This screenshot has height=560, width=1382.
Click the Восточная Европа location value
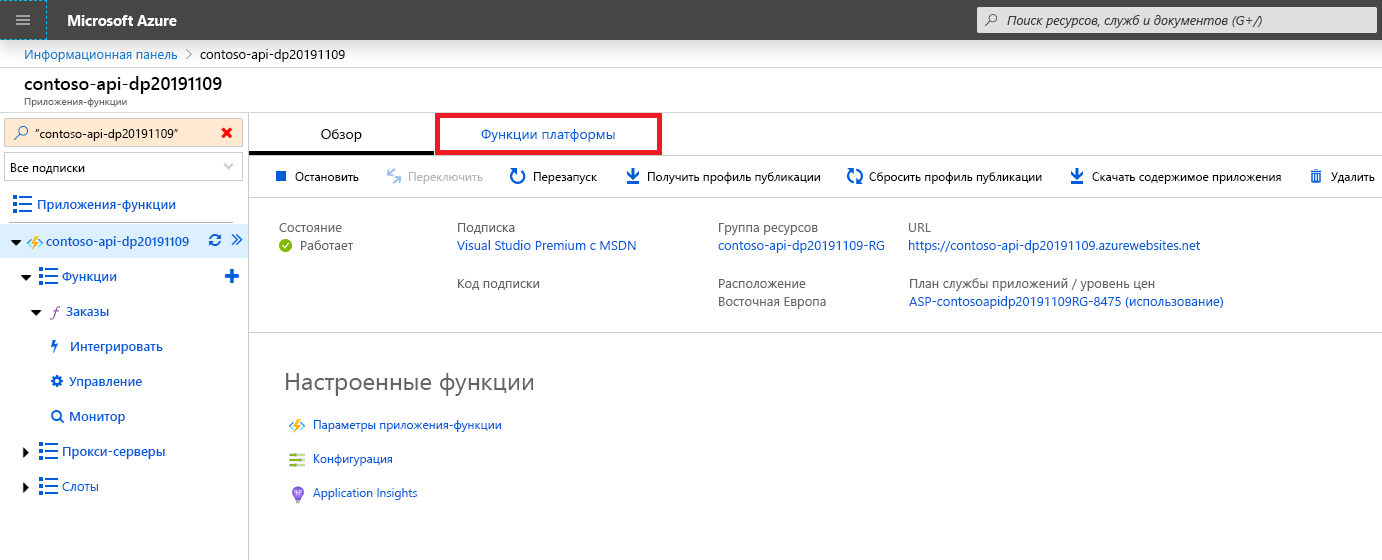coord(772,301)
